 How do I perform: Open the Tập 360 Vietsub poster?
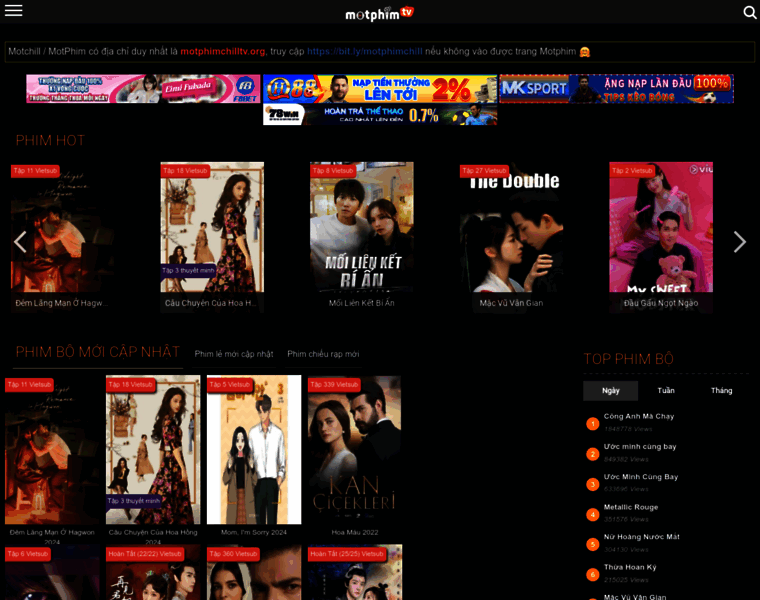click(254, 572)
